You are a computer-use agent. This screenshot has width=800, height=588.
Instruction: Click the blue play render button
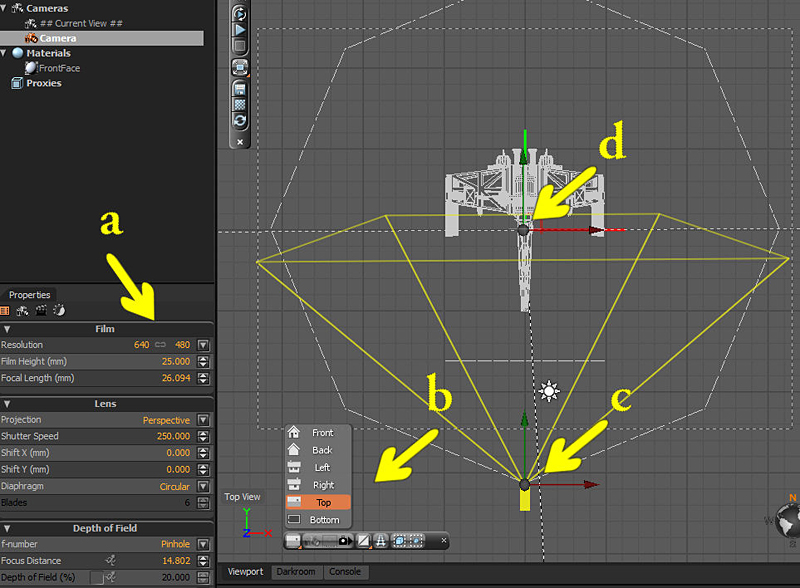point(240,30)
